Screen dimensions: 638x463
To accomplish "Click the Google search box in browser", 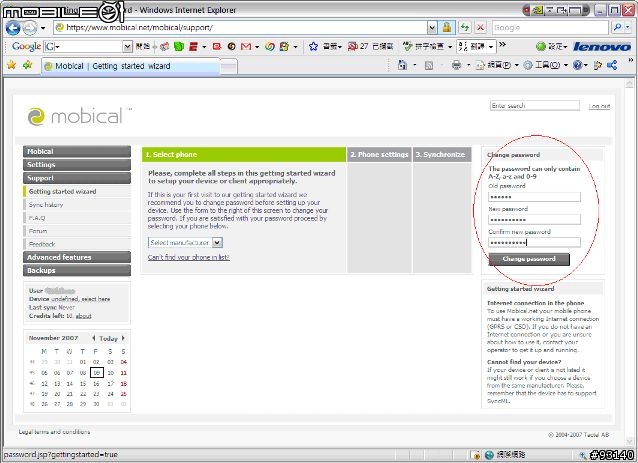I will click(x=550, y=28).
